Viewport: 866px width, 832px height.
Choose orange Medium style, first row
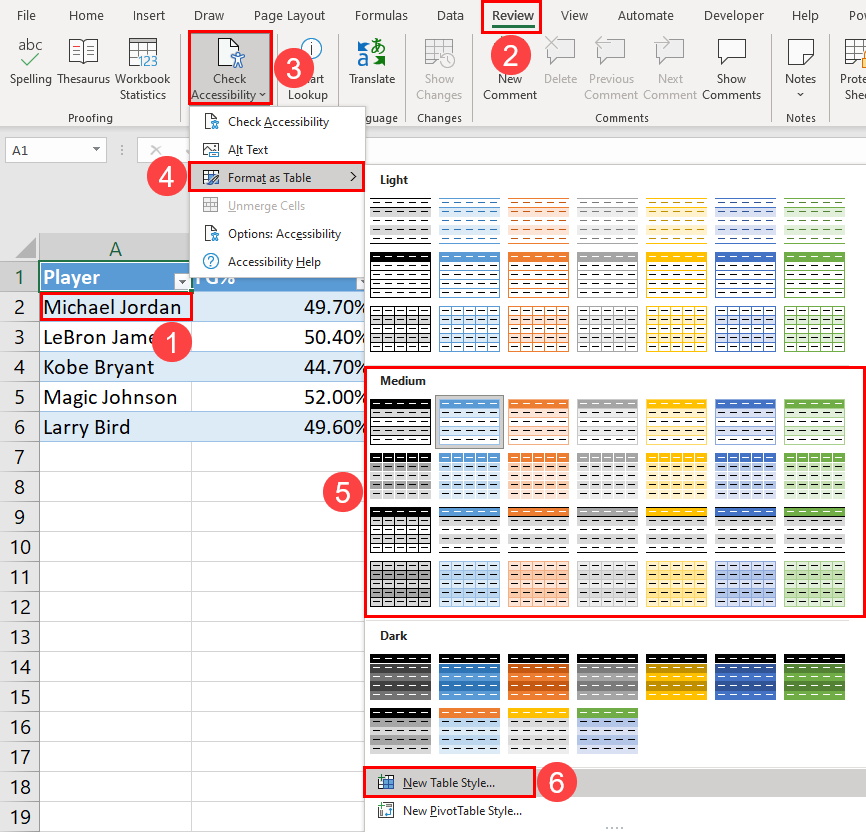(538, 422)
